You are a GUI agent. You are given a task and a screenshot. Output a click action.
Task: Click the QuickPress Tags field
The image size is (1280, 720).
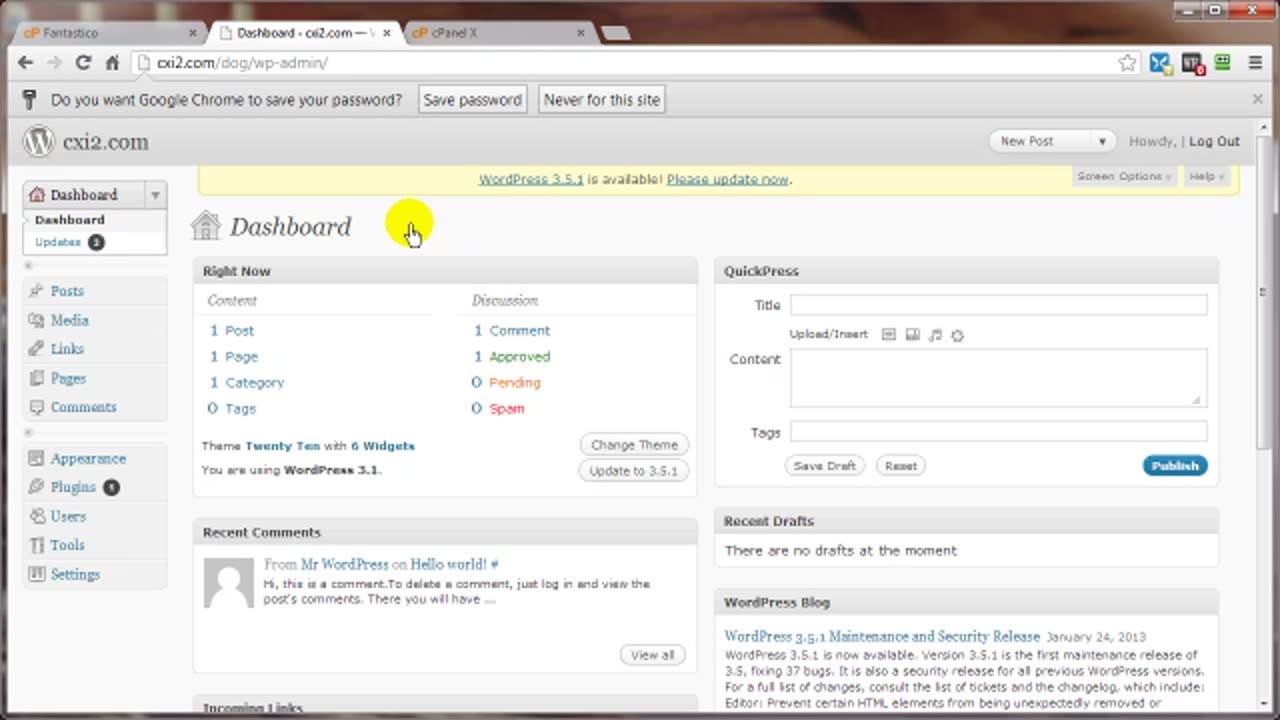(998, 432)
